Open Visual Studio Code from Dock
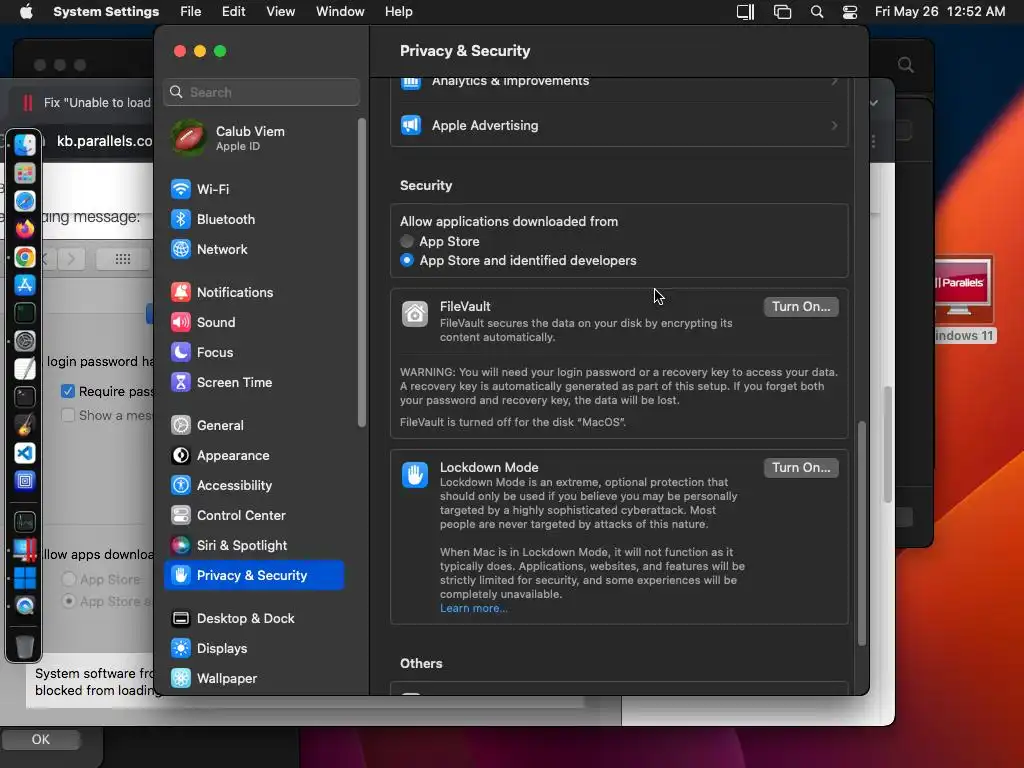 tap(25, 453)
